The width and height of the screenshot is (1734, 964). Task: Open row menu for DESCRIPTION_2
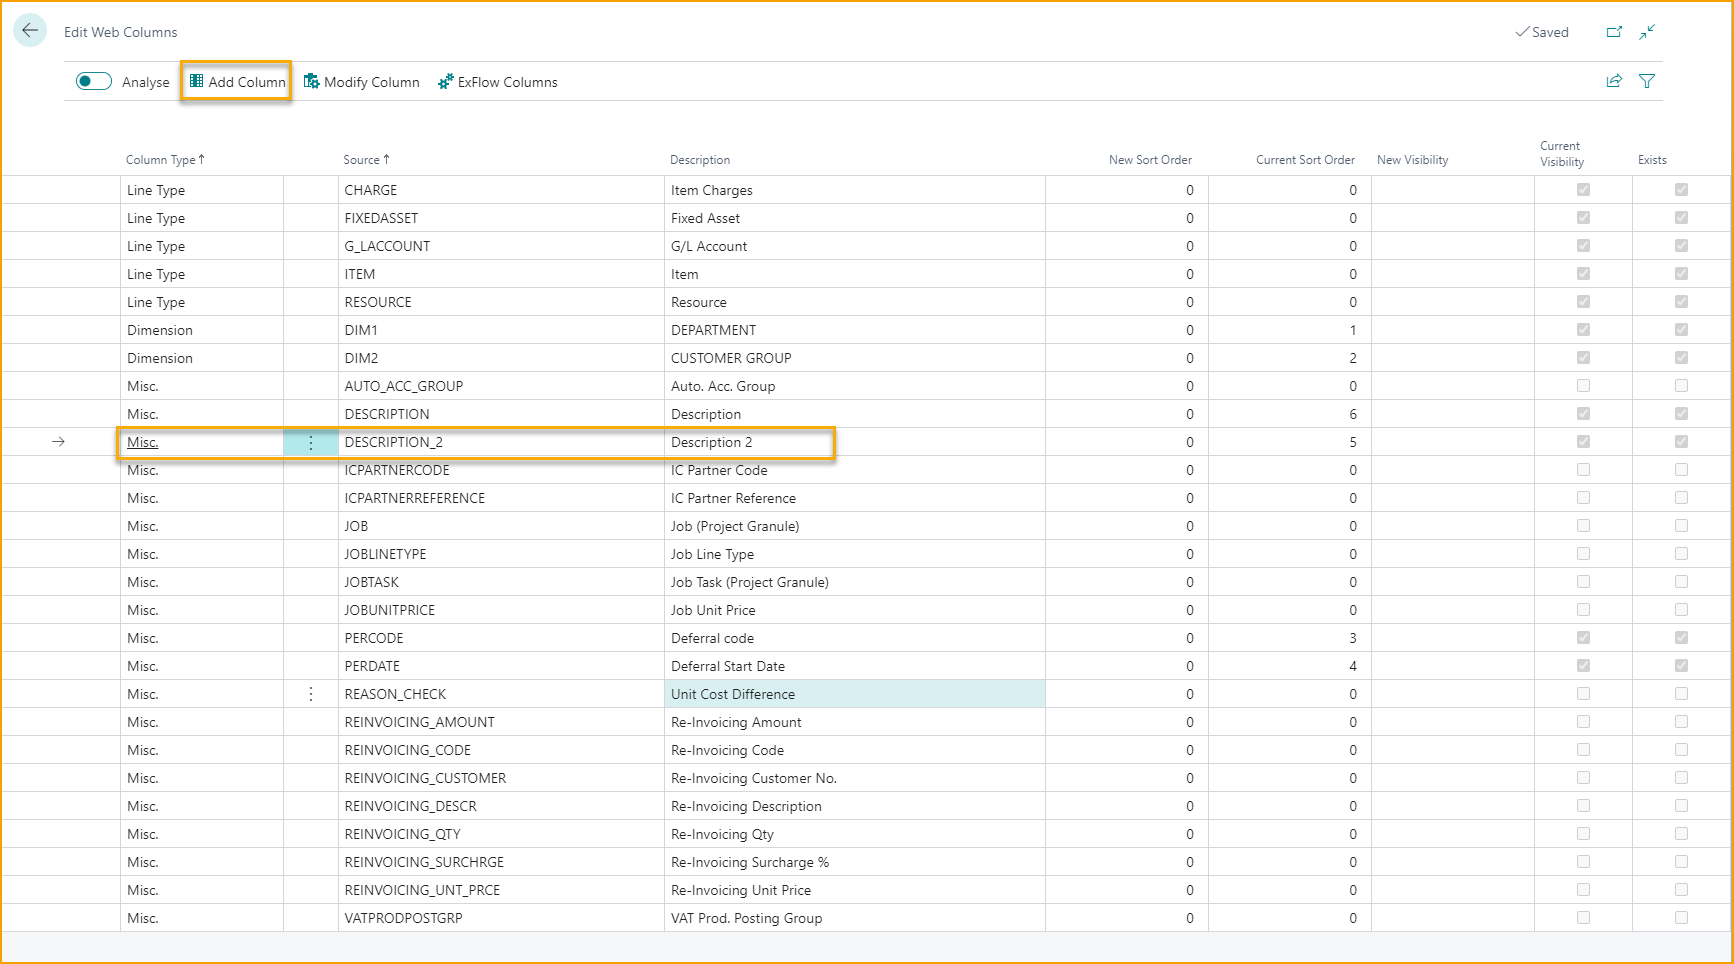pos(311,442)
